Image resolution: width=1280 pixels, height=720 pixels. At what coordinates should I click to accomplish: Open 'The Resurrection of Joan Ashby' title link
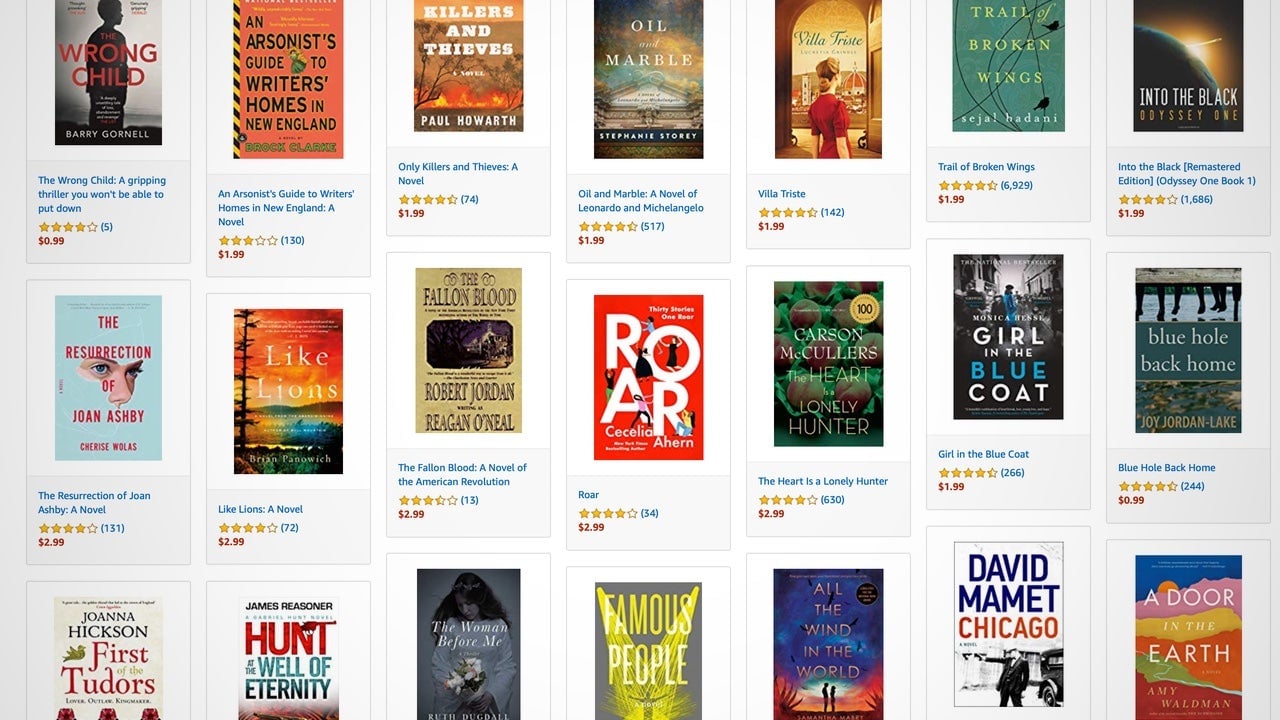pos(94,502)
